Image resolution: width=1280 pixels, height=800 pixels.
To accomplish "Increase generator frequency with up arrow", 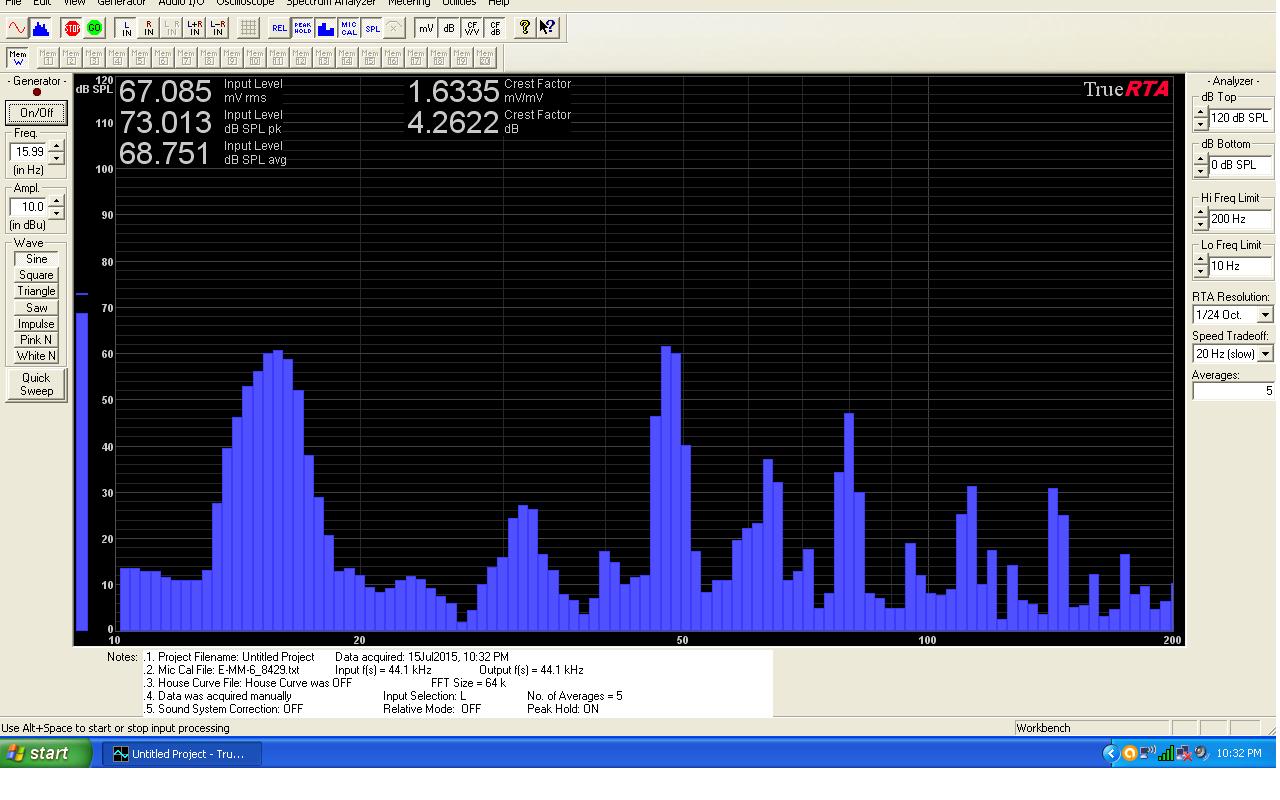I will 56,147.
